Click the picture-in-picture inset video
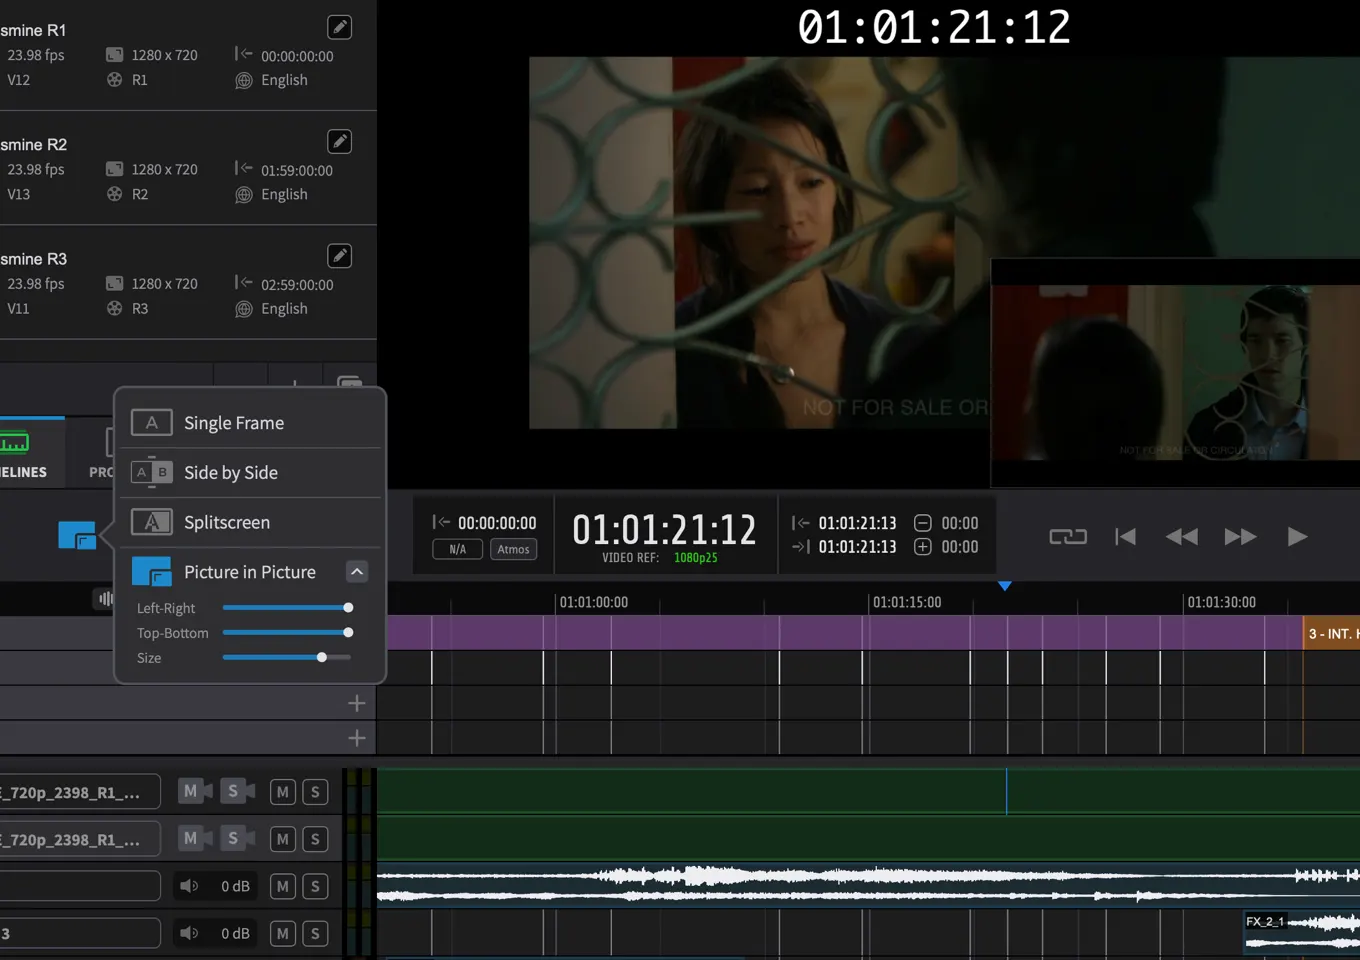Screen dimensions: 1360x960 [1175, 373]
